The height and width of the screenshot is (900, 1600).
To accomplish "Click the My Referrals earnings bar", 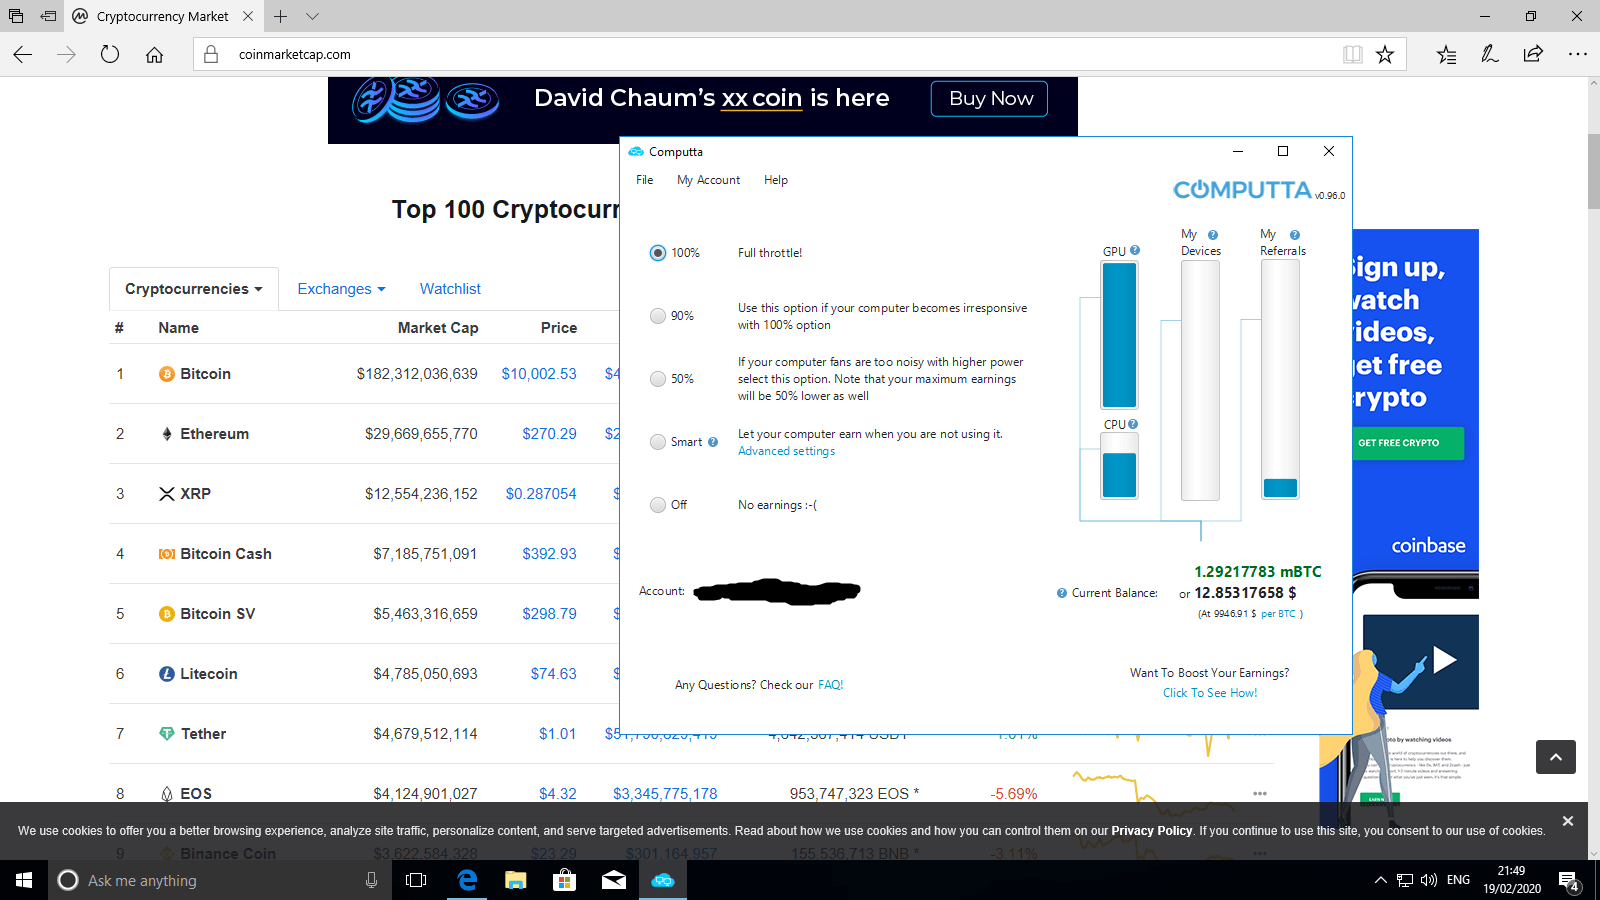I will click(x=1281, y=379).
